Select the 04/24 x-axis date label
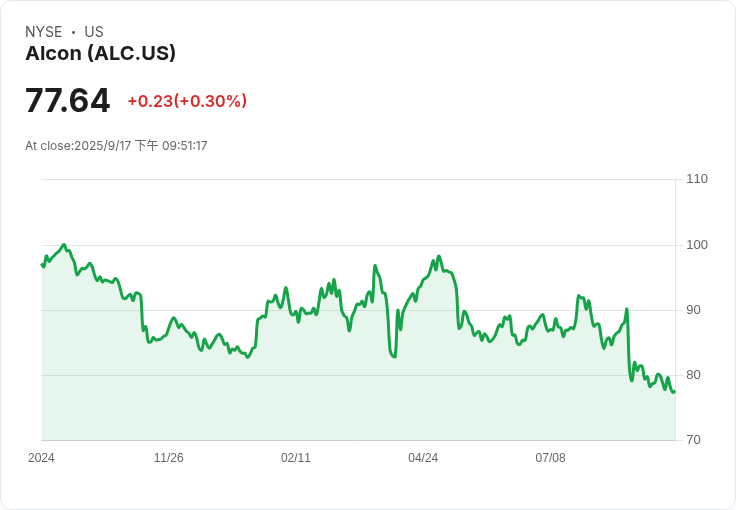Image resolution: width=736 pixels, height=510 pixels. (423, 458)
